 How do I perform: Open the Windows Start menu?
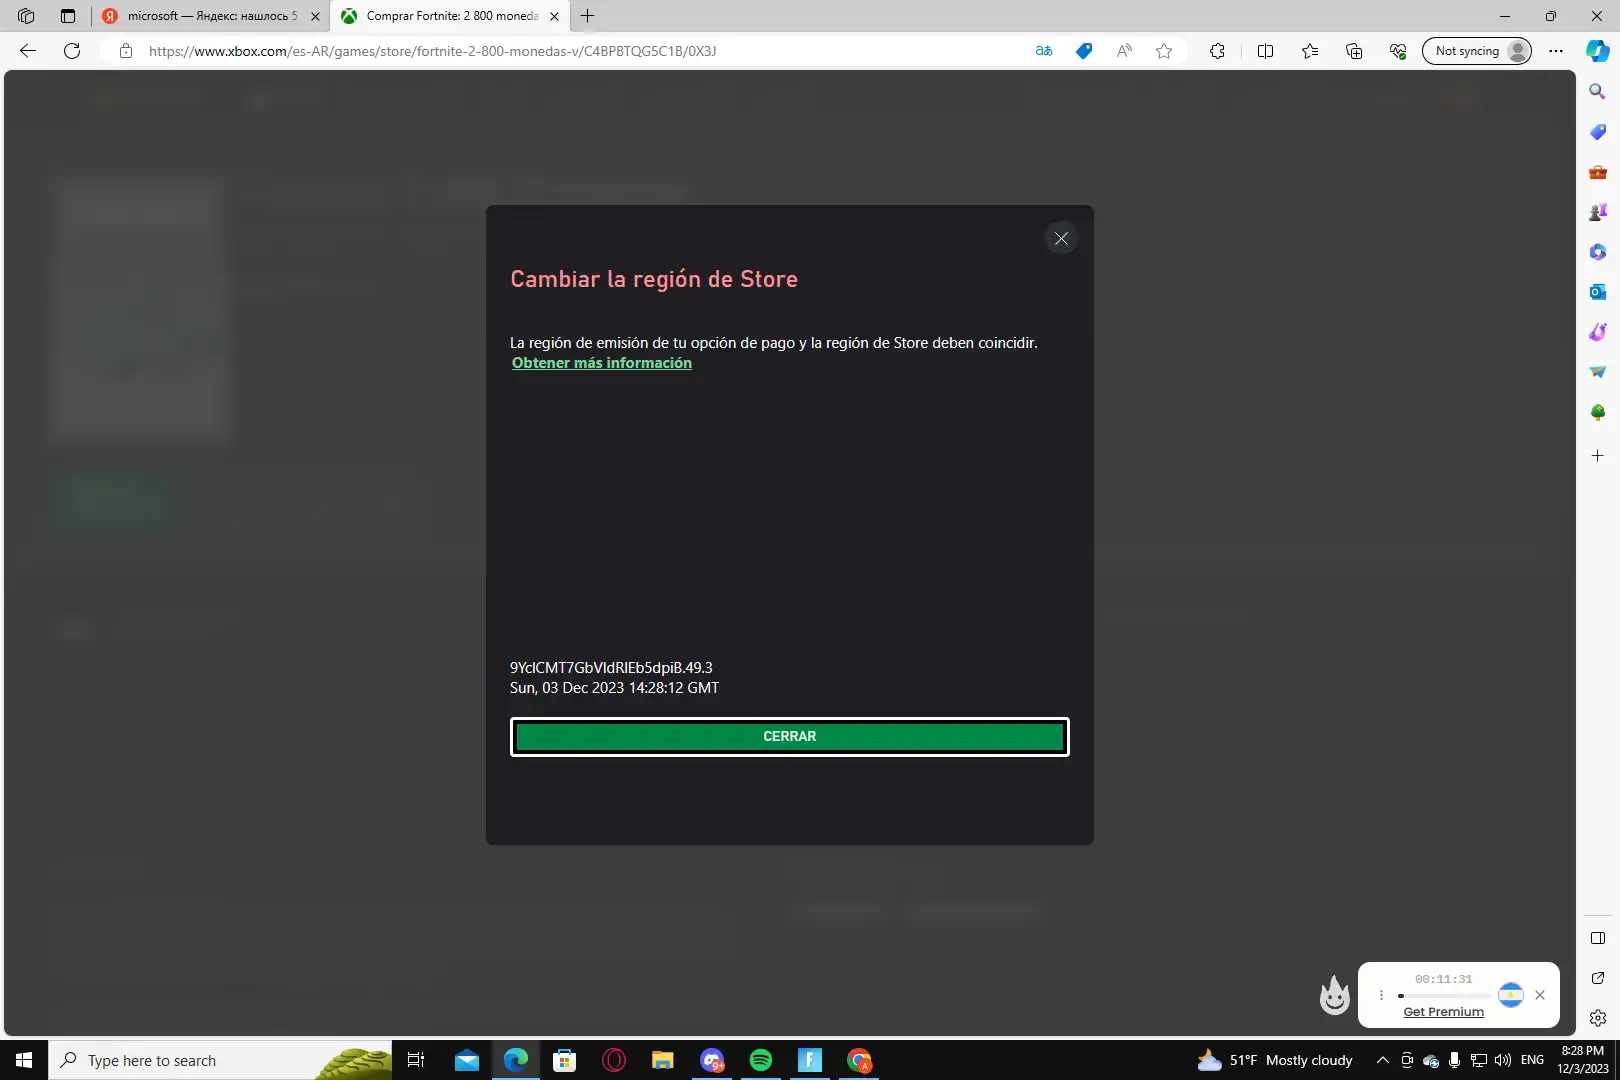24,1060
